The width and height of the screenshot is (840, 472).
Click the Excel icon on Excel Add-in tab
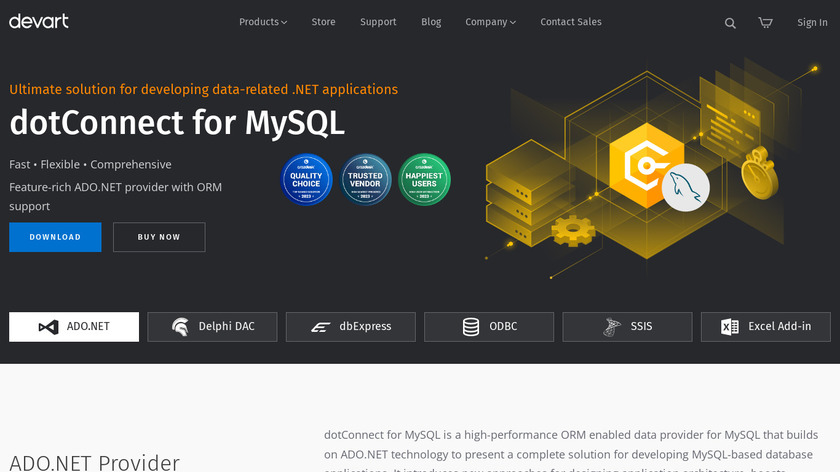[730, 327]
